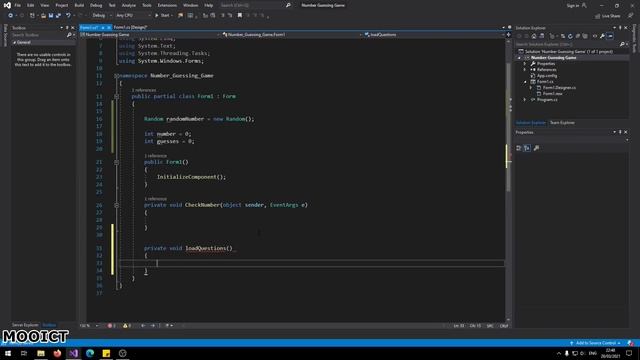Viewport: 640px width, 360px height.
Task: Open the Number_Guessing_Game.Form1 class dropdown
Action: (x=291, y=35)
